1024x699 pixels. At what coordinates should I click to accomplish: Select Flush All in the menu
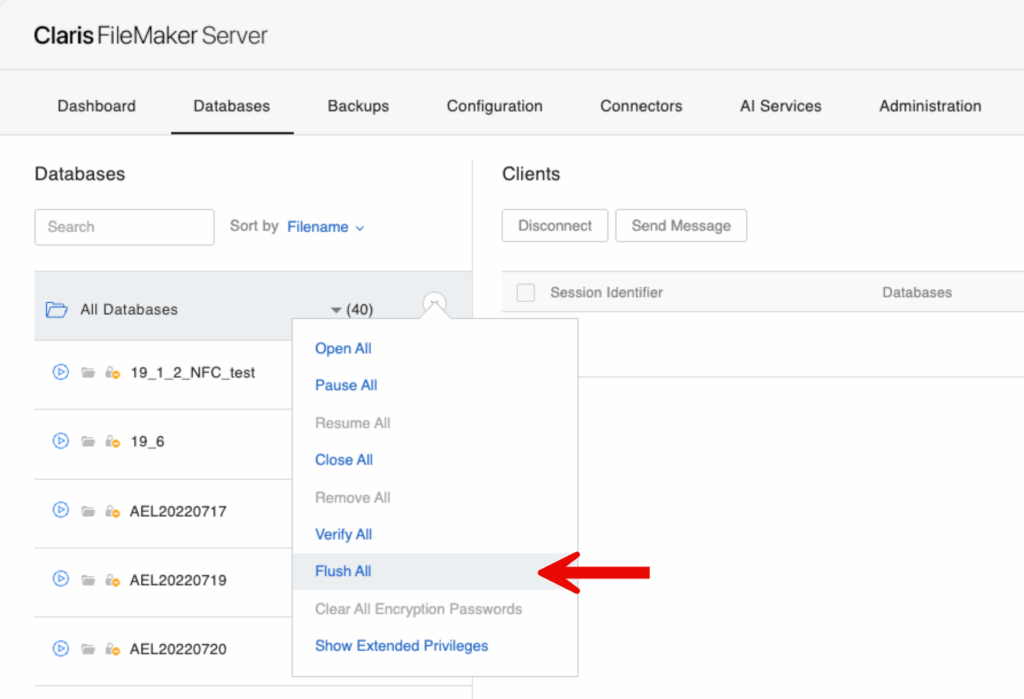pos(343,571)
